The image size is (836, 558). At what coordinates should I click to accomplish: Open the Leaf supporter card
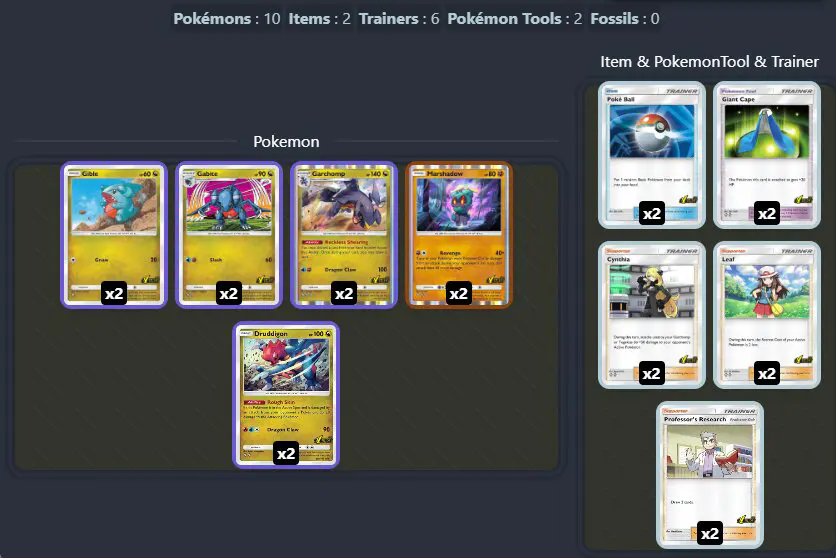(767, 314)
